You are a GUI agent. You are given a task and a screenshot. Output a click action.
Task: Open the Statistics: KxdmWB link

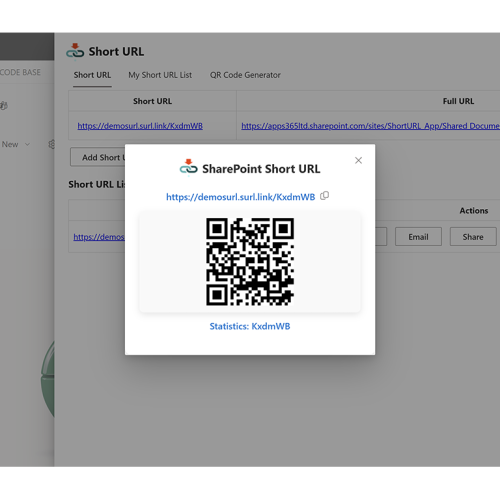250,326
